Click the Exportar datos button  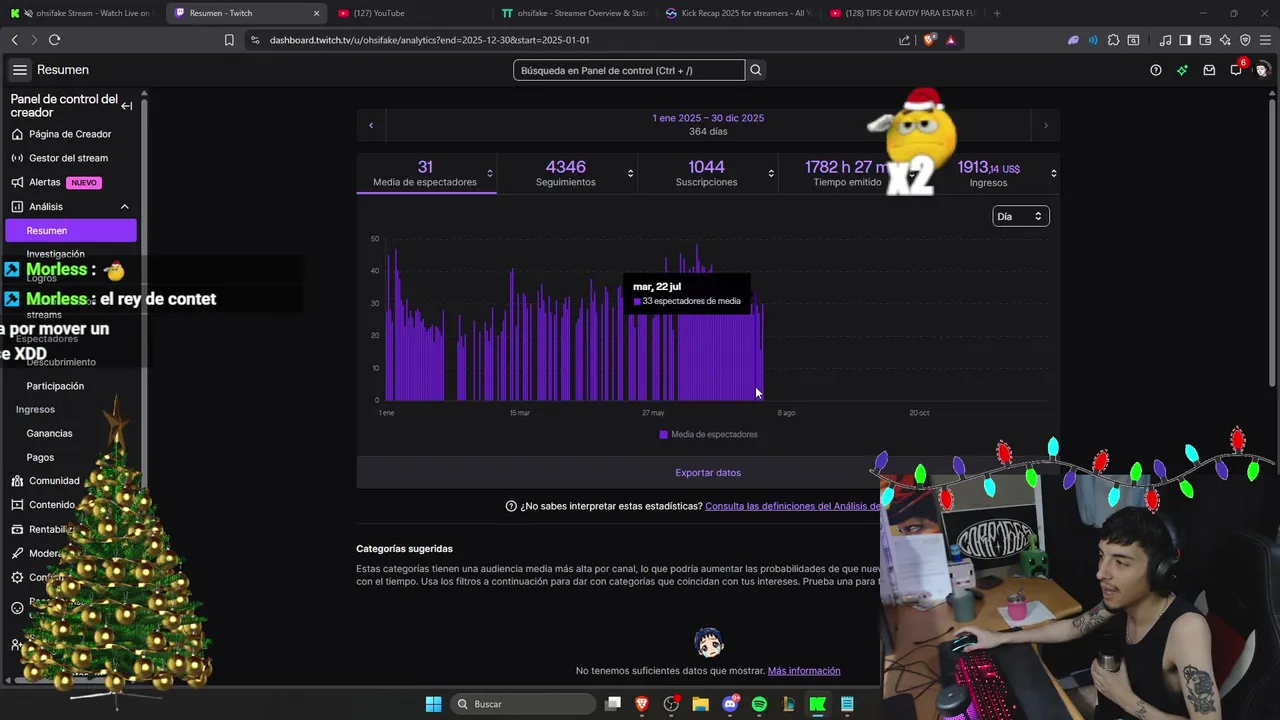708,472
